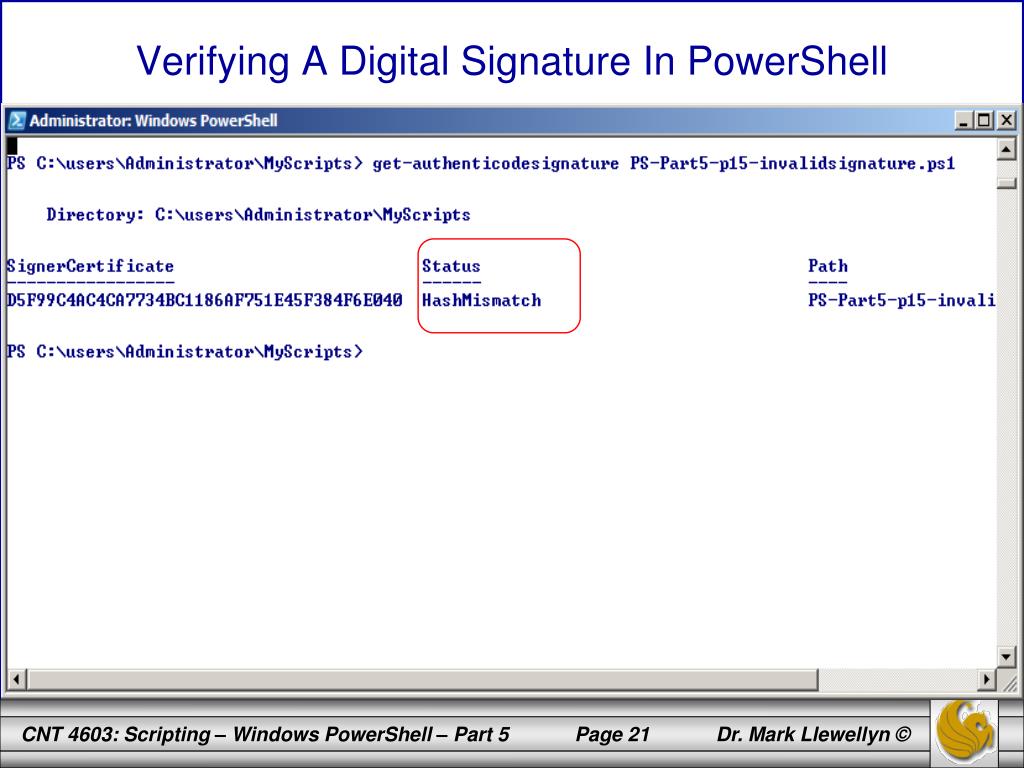Click the slide title Verifying A Digital Signature

point(511,61)
